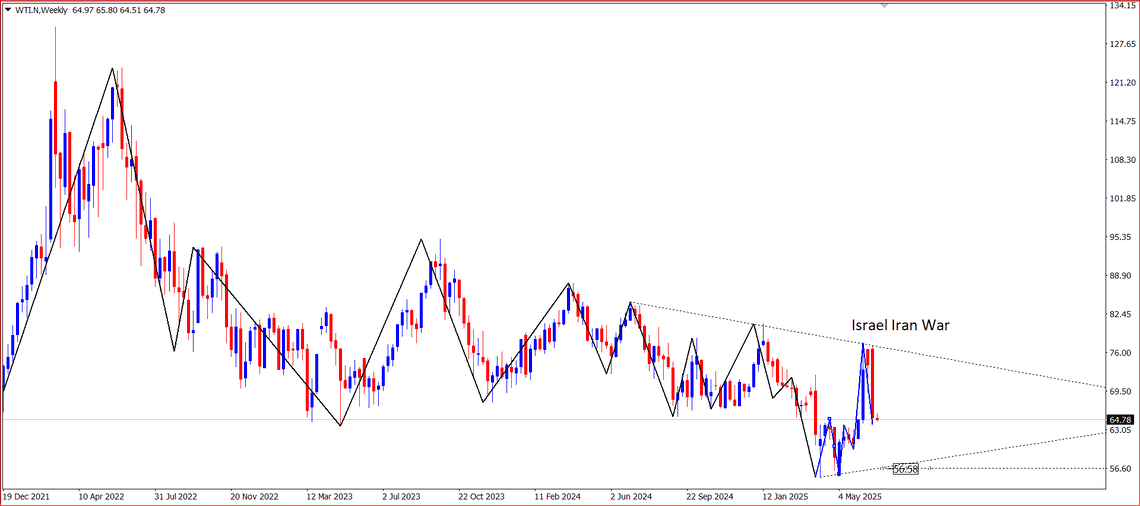The image size is (1140, 506).
Task: Click the 95.35 price scale value
Action: click(1121, 238)
